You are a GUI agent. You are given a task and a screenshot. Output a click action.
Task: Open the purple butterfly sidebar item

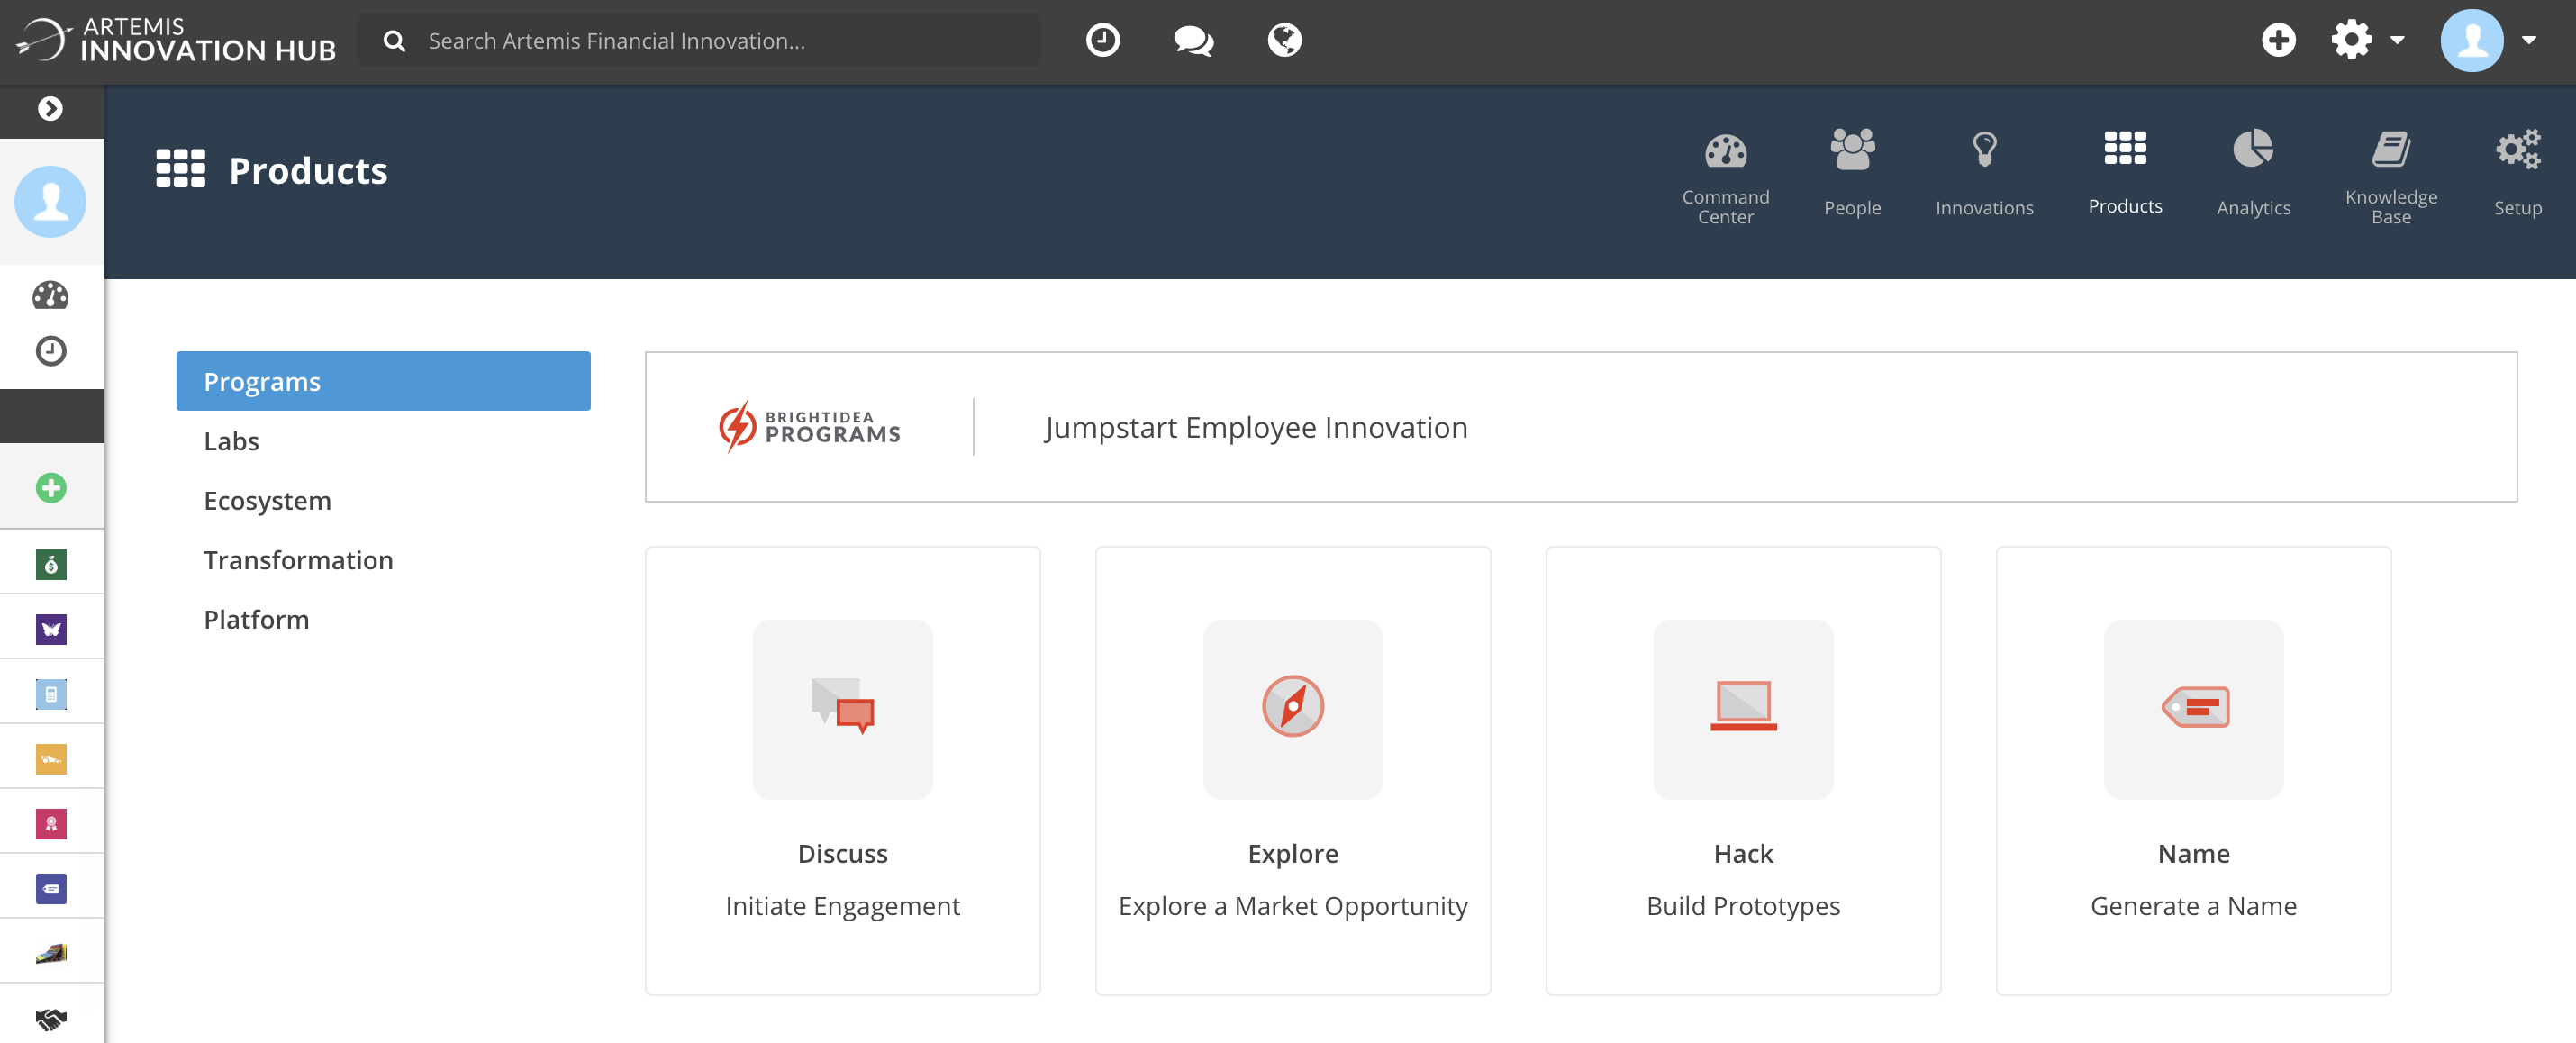pos(51,629)
